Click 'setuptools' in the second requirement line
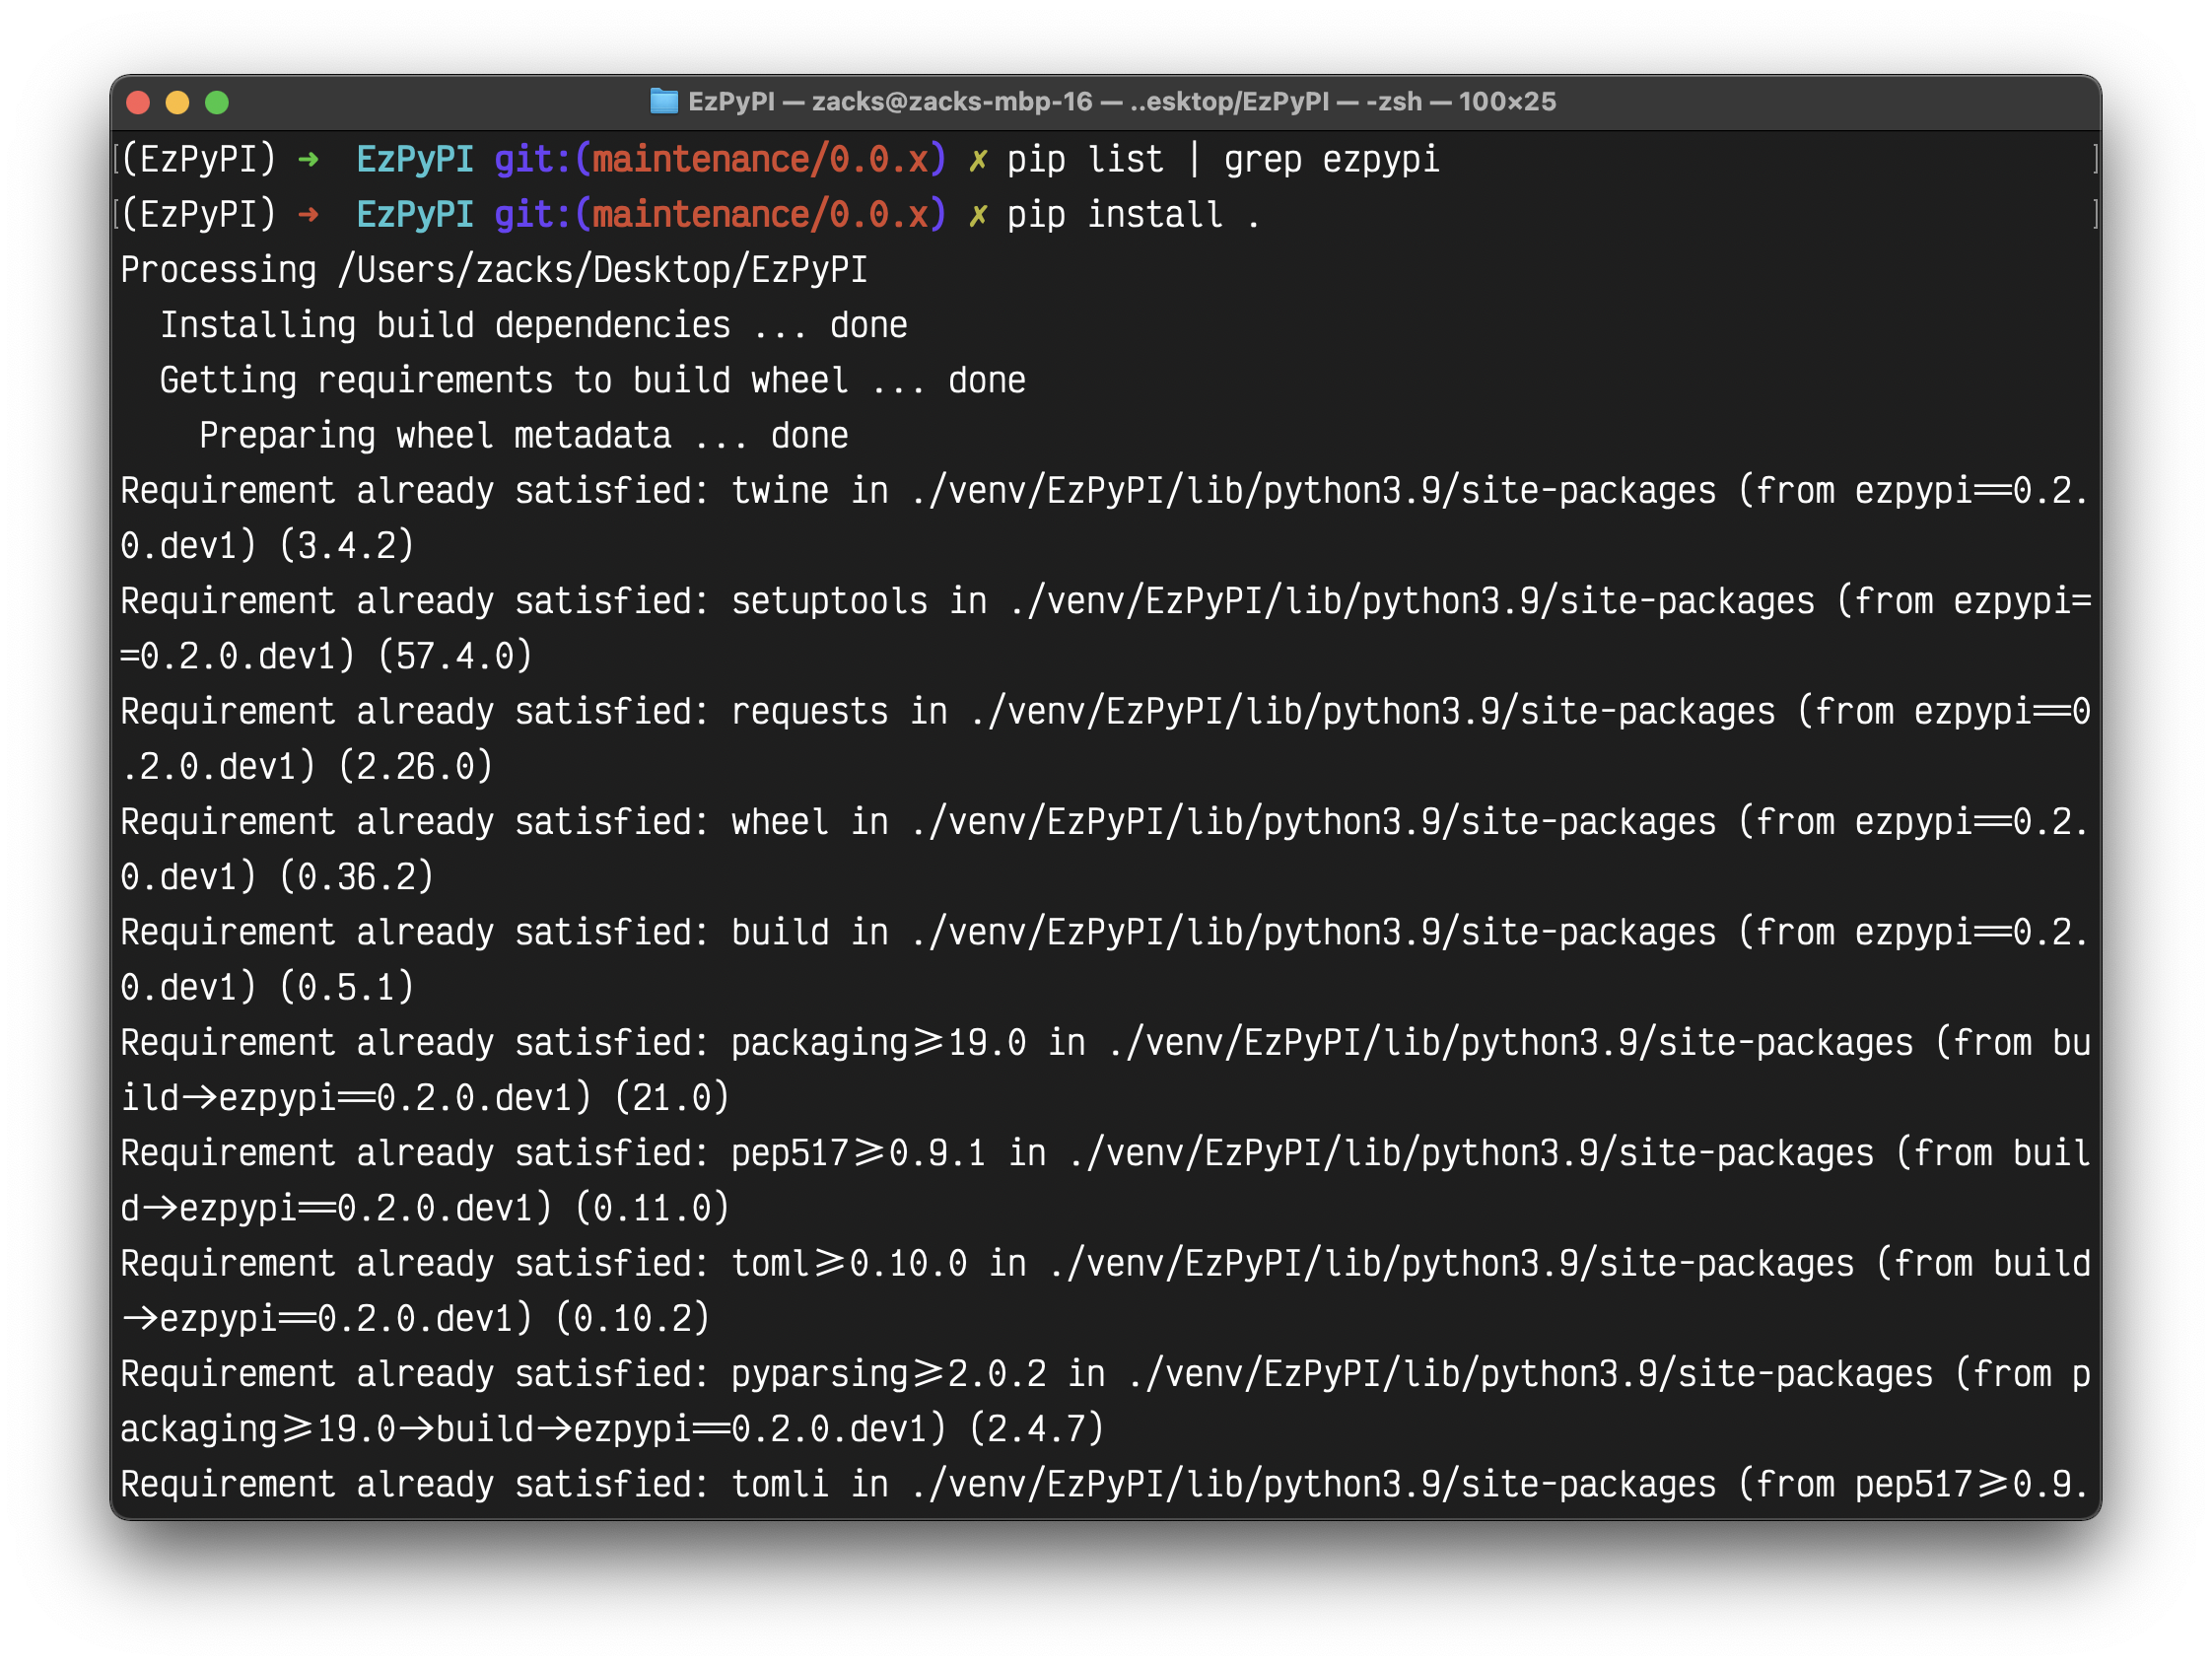 click(x=829, y=601)
